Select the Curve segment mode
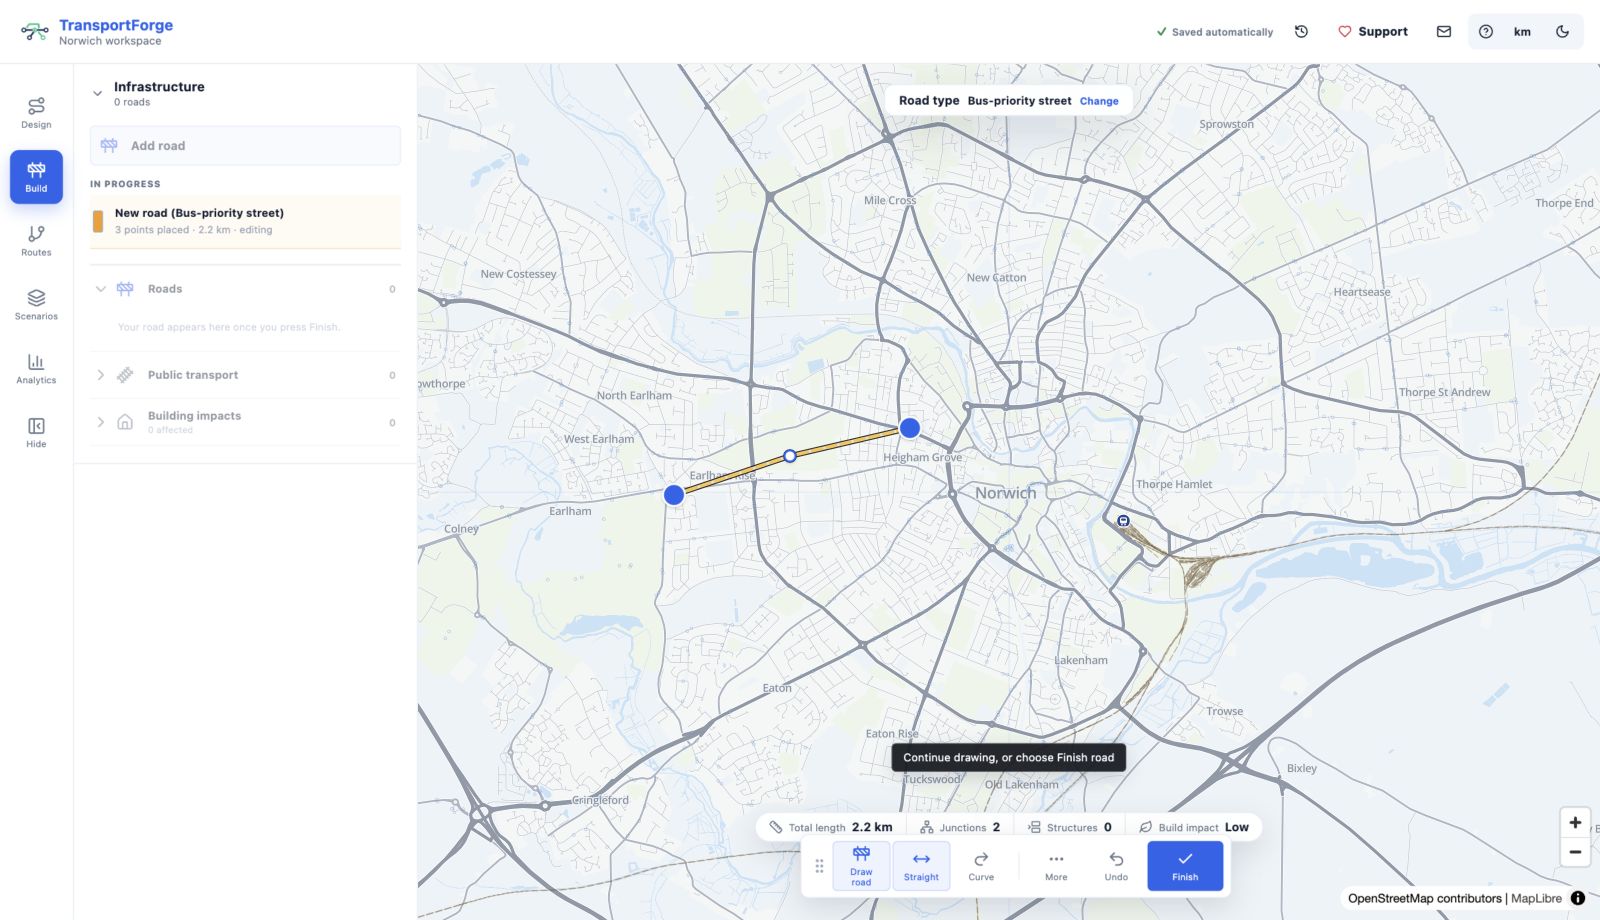The width and height of the screenshot is (1600, 920). pyautogui.click(x=981, y=866)
